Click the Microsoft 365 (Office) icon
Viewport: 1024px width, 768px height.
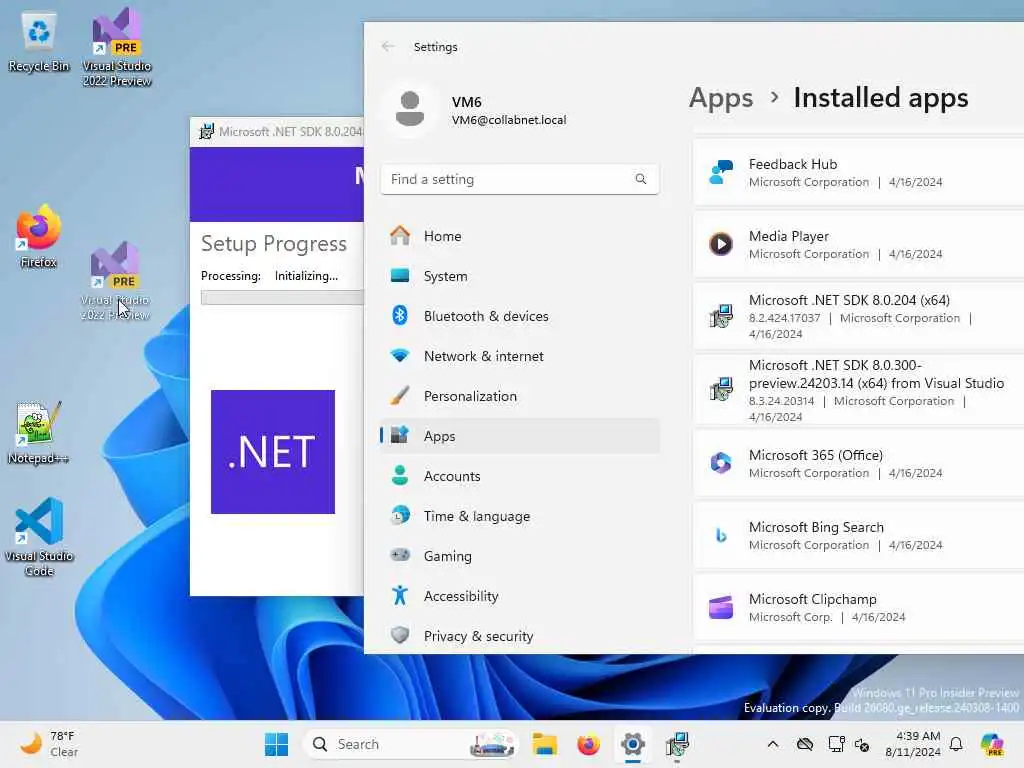coord(721,463)
